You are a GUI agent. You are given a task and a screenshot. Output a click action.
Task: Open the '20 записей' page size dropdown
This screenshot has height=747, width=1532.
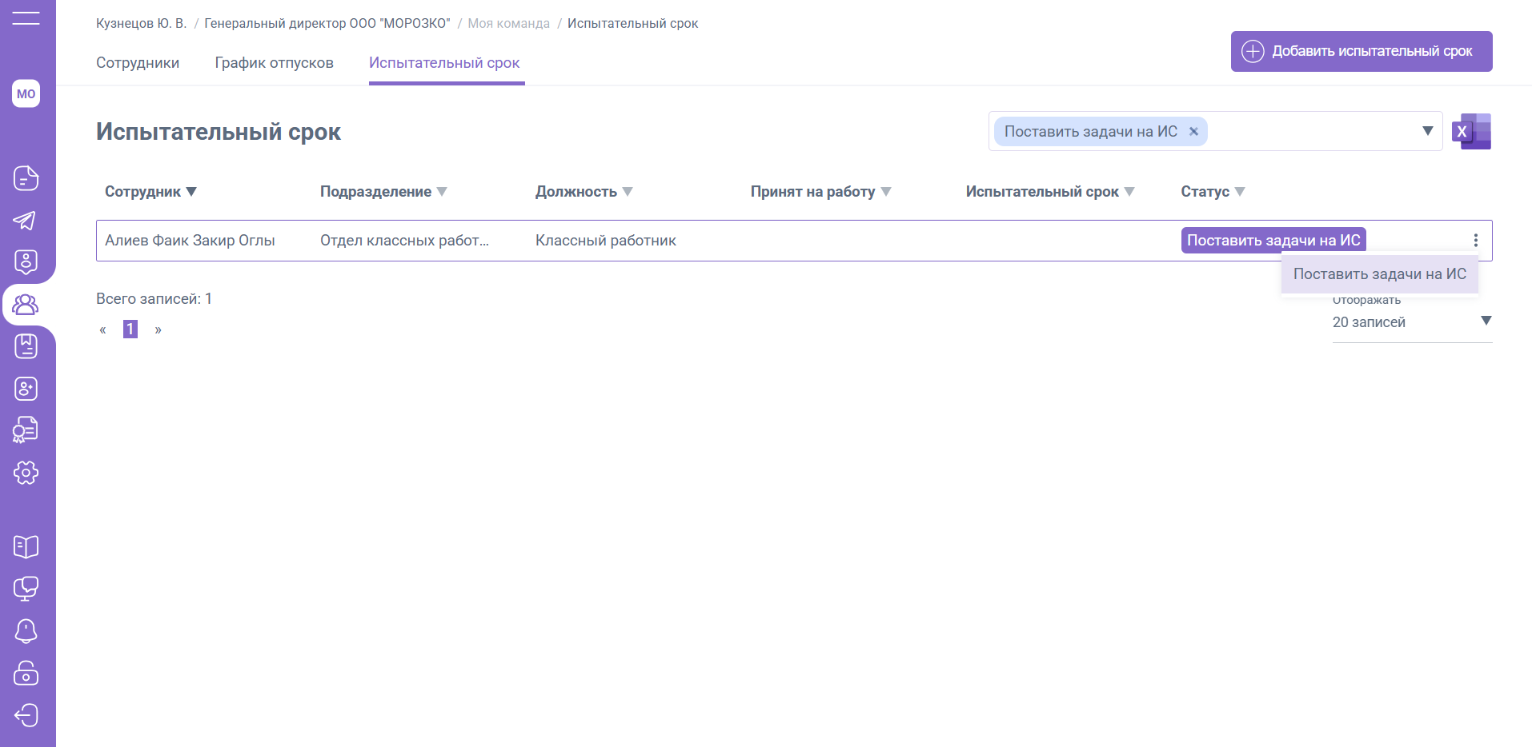pyautogui.click(x=1411, y=322)
